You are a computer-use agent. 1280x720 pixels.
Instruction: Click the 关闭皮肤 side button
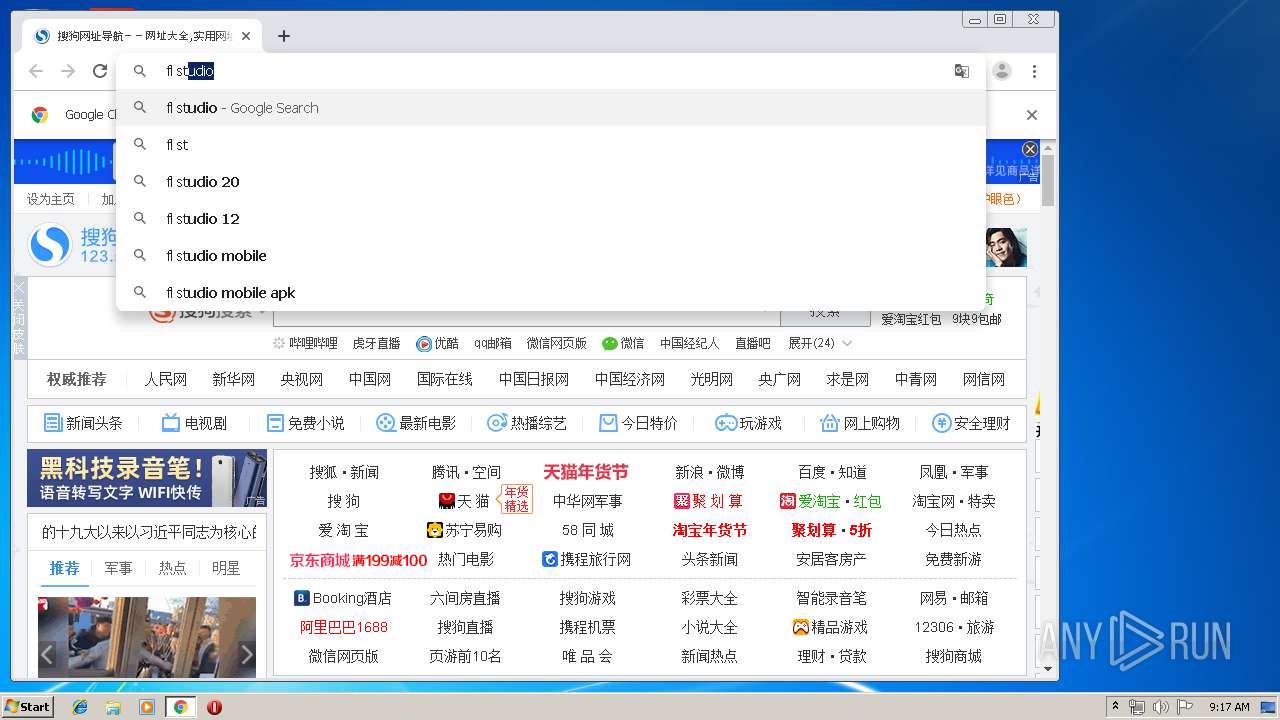coord(18,318)
